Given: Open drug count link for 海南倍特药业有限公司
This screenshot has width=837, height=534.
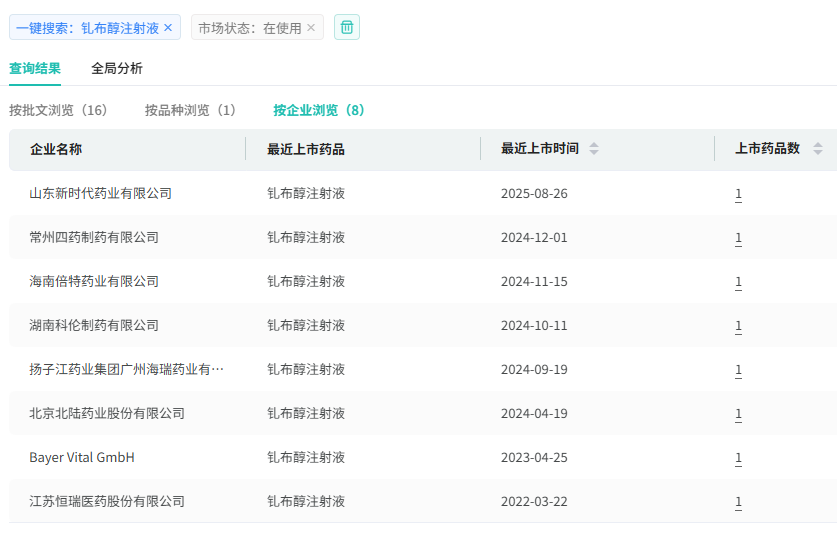Looking at the screenshot, I should [738, 282].
